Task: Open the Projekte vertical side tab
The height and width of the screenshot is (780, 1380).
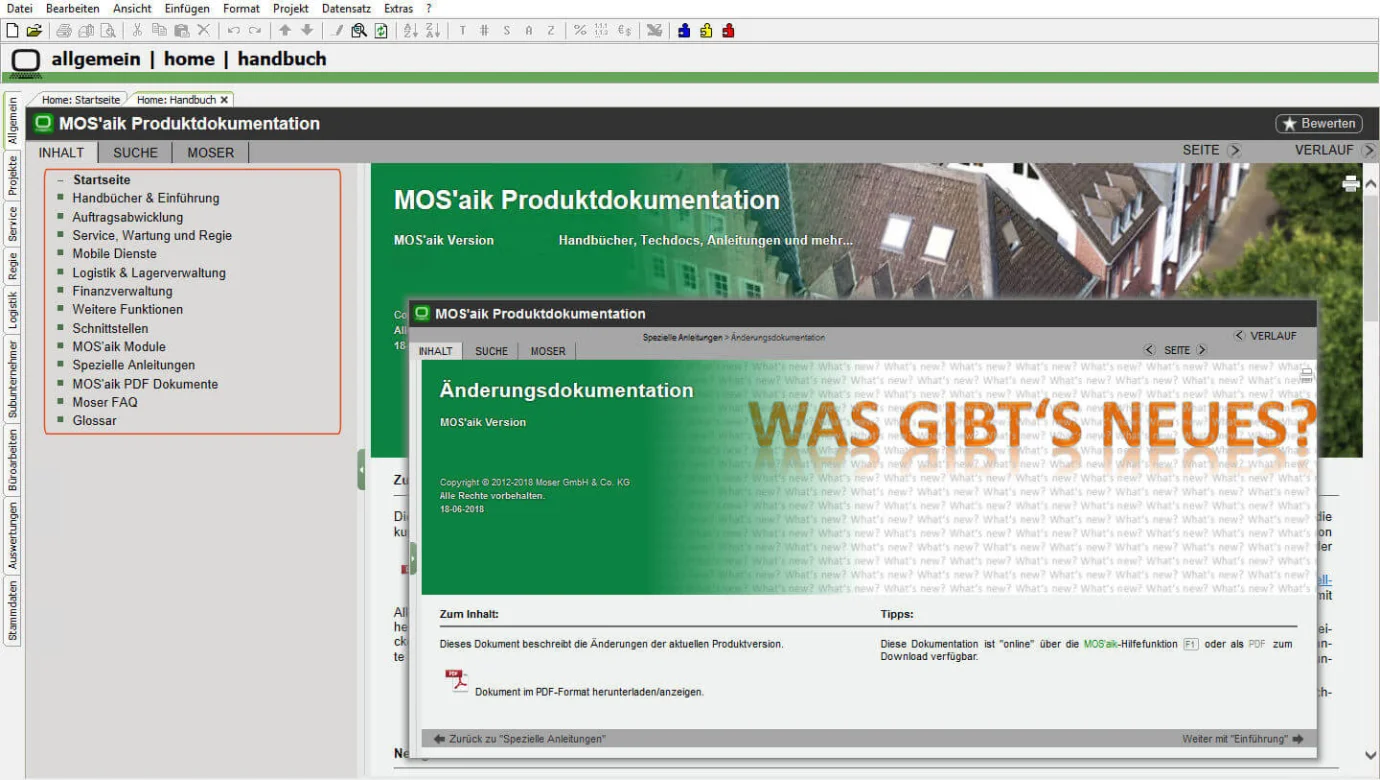Action: [13, 176]
